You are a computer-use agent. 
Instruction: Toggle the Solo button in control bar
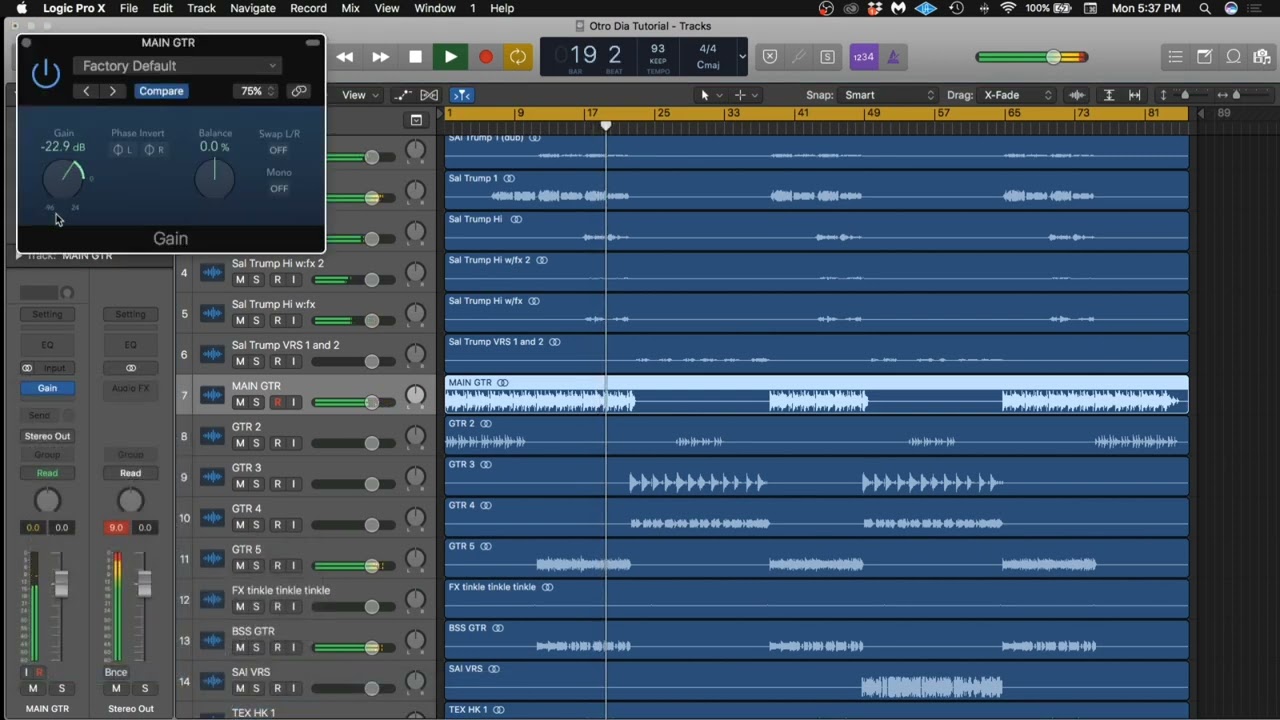(828, 57)
